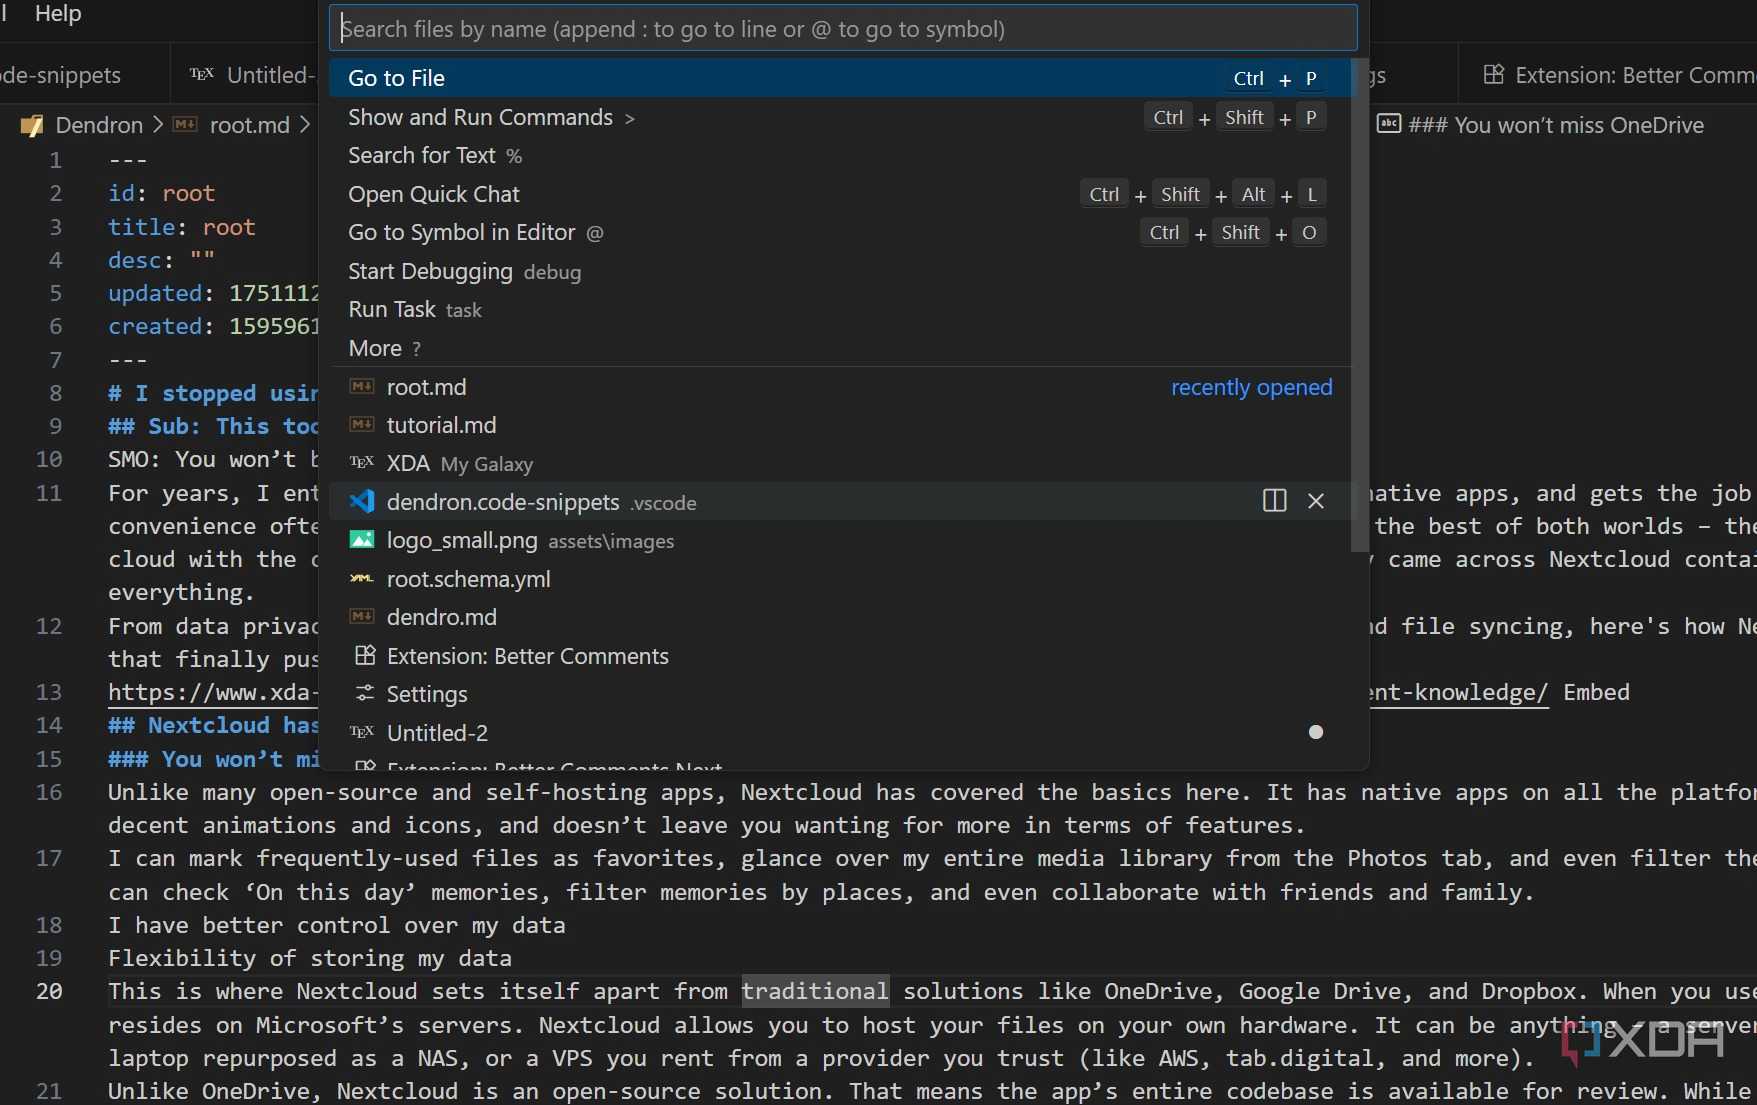1757x1105 pixels.
Task: Open Untitled-2 from the list
Action: click(x=840, y=733)
